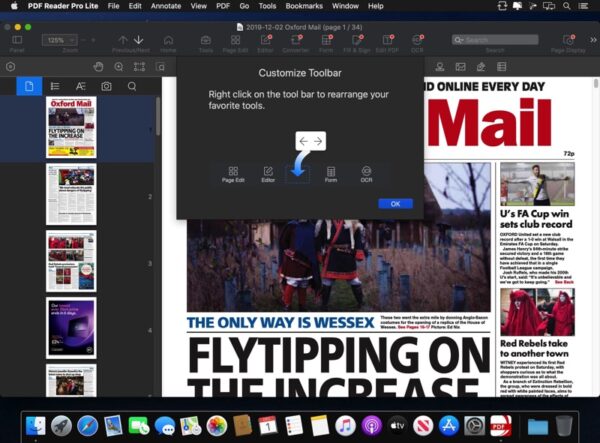Open System Preferences from the Dock

(474, 426)
